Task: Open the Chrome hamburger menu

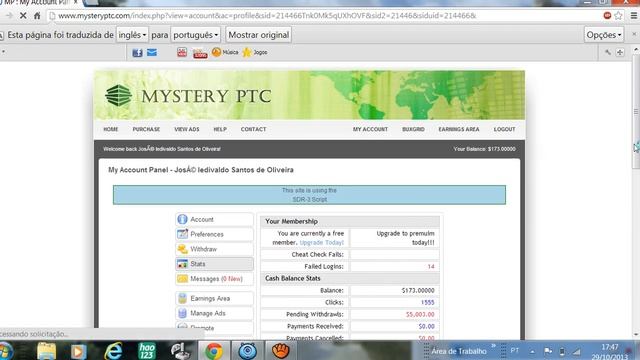Action: 634,16
